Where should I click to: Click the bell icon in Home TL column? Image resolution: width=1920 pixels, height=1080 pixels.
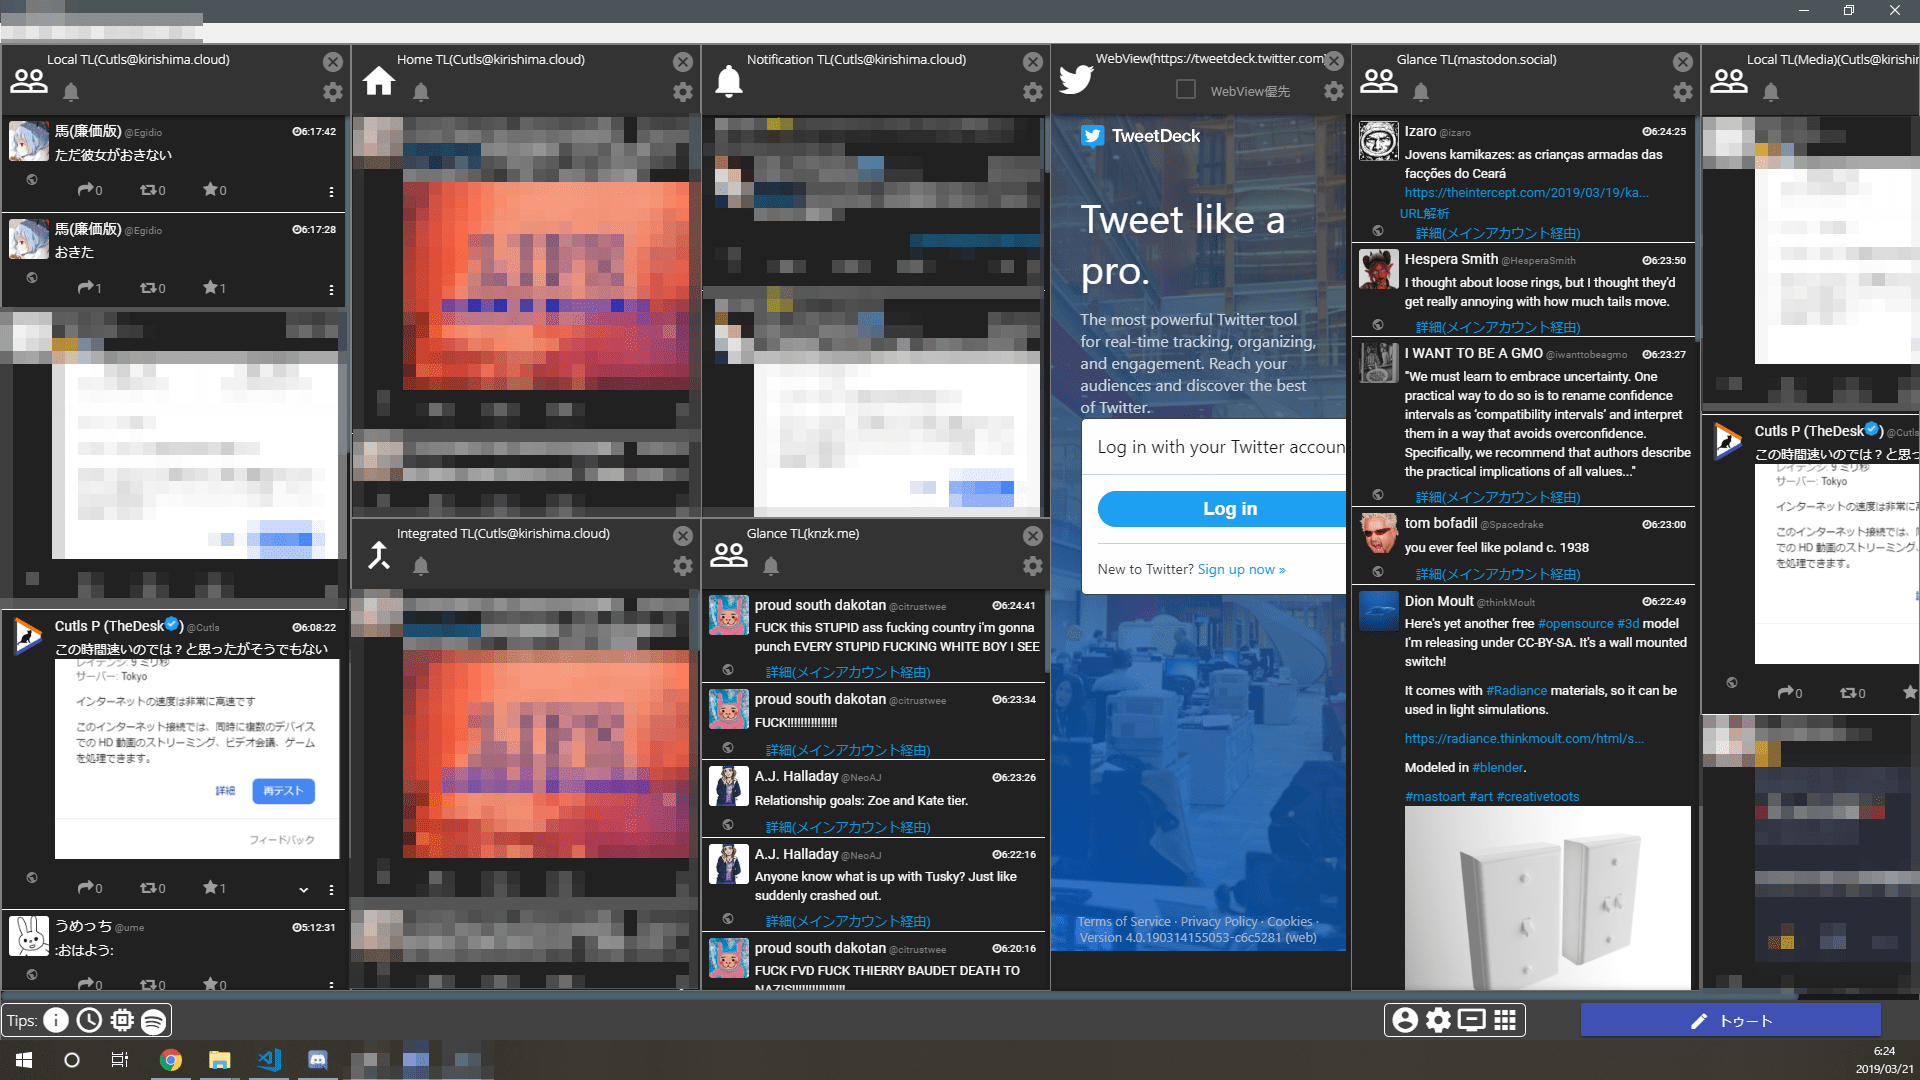point(421,92)
